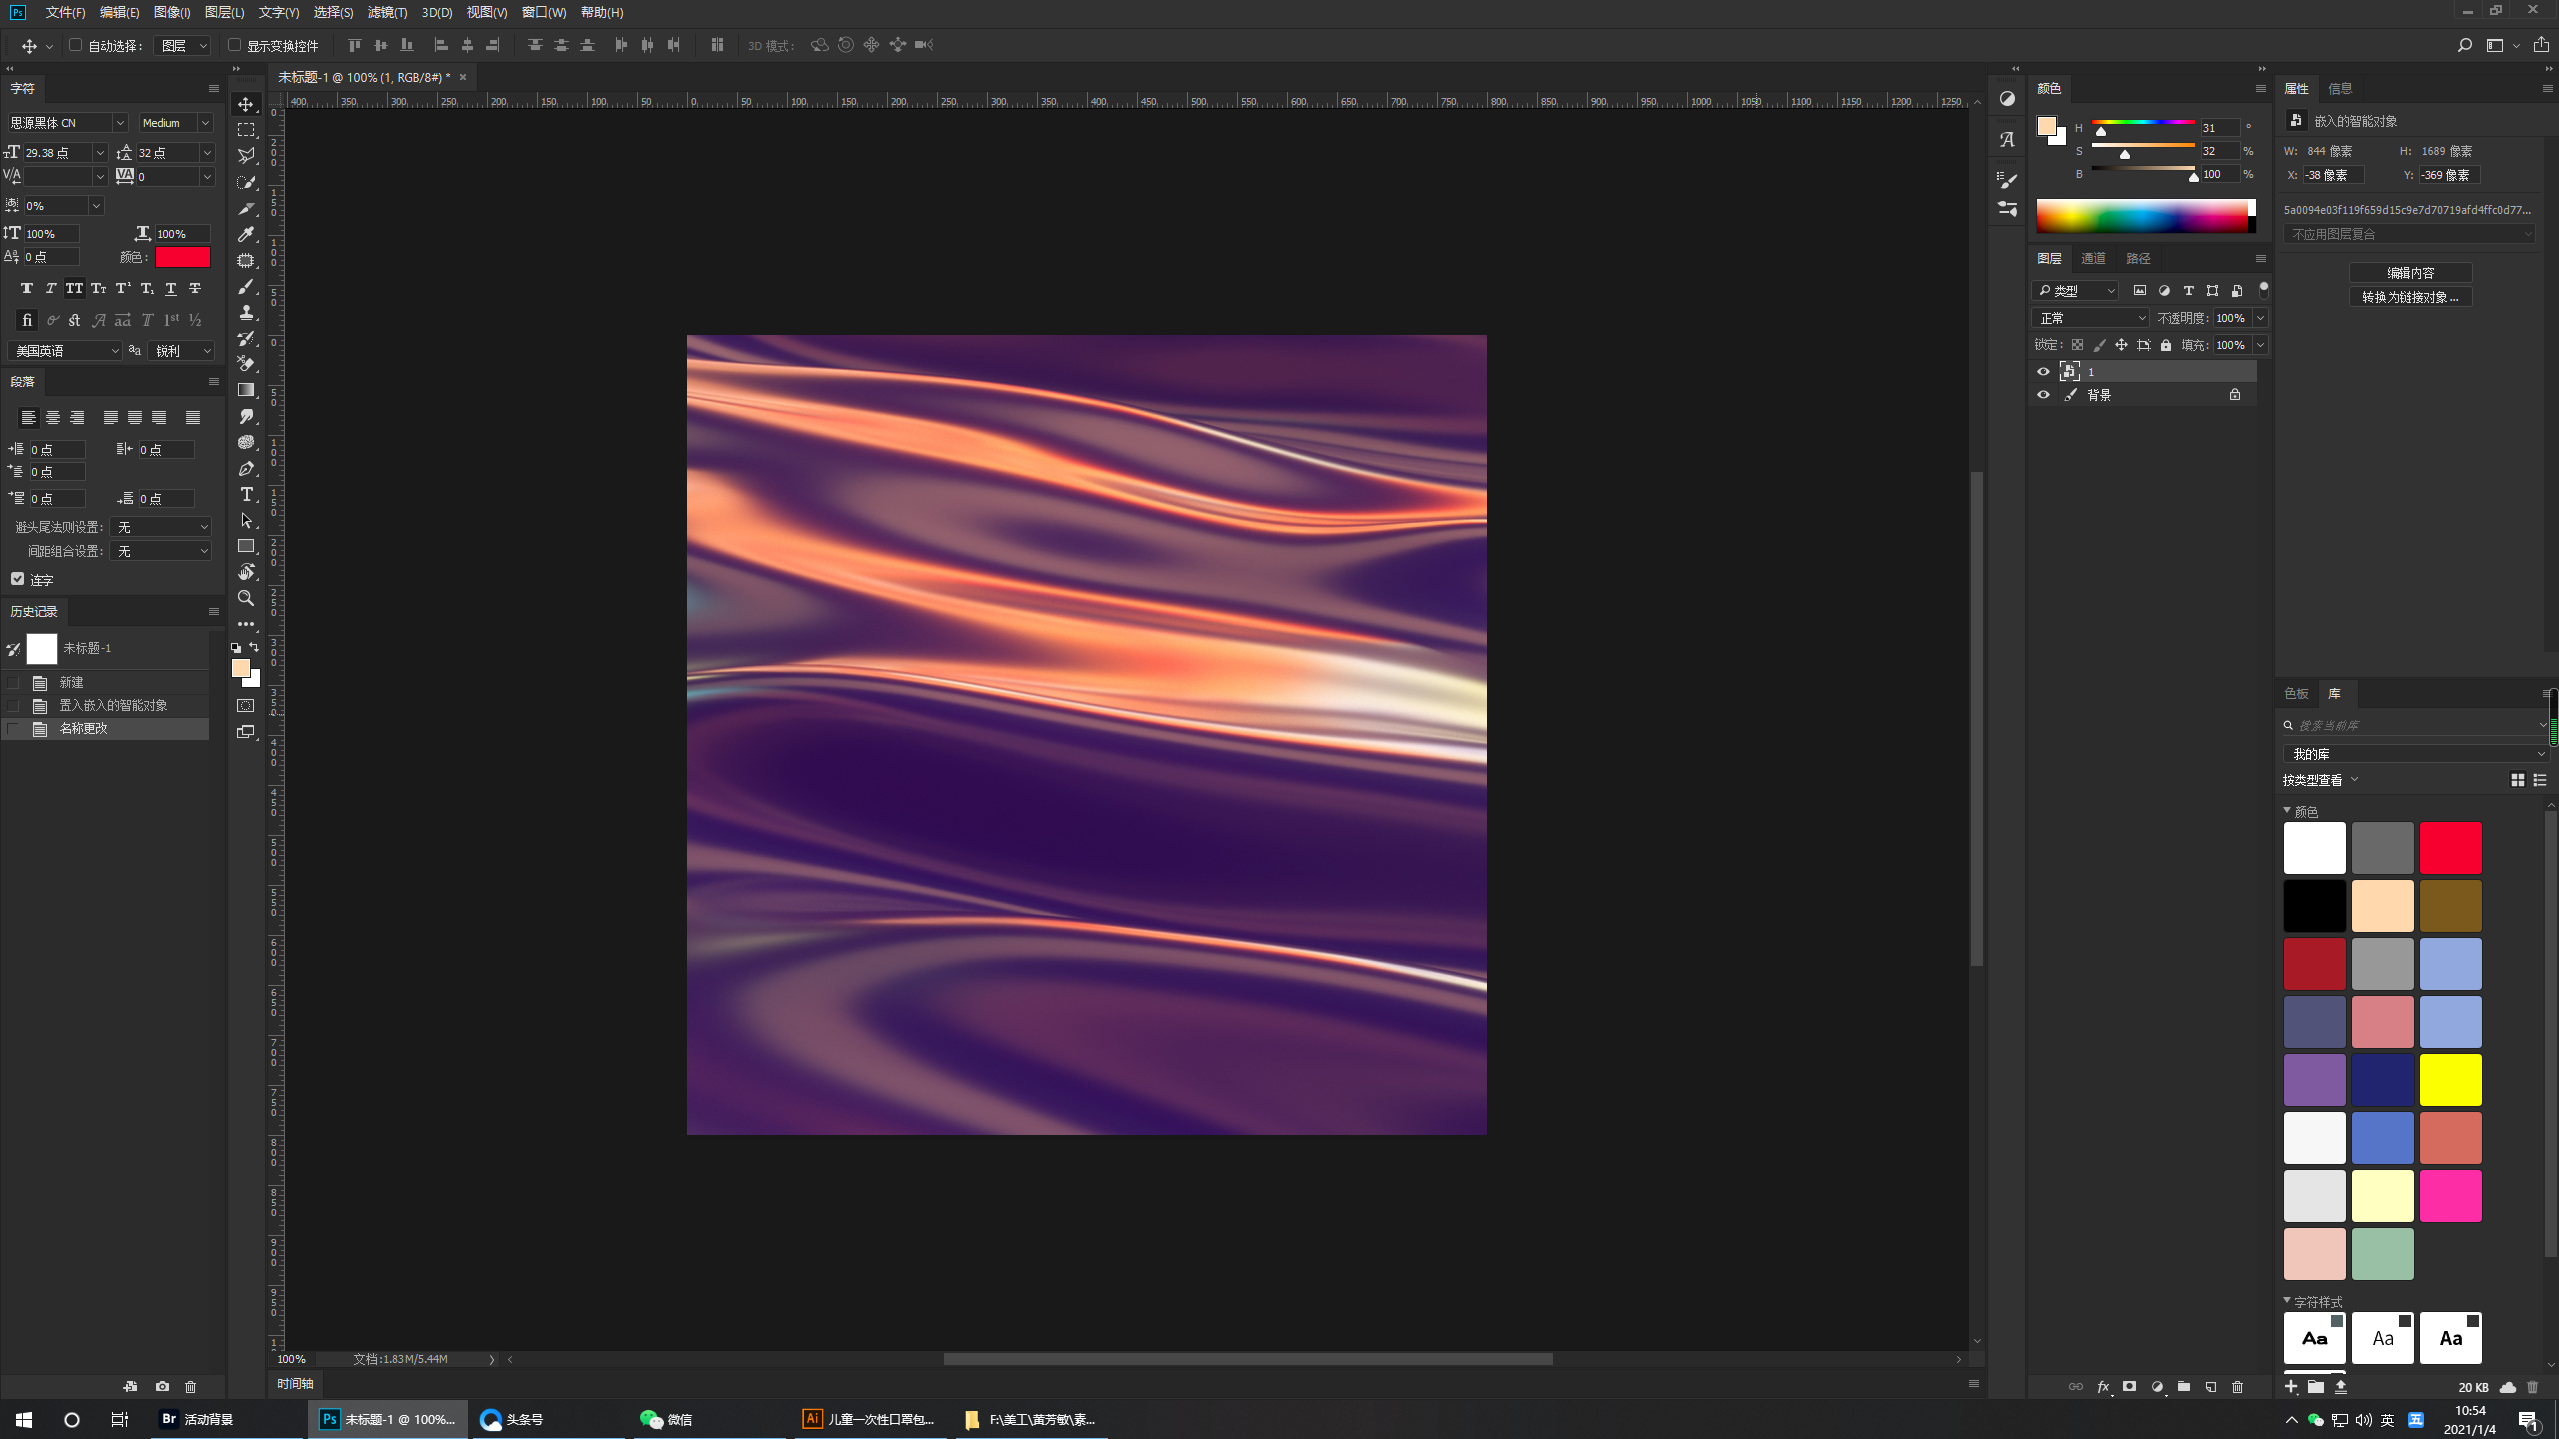Screen dimensions: 2559x1439
Task: Select the Eyedropper tool
Action: [245, 234]
